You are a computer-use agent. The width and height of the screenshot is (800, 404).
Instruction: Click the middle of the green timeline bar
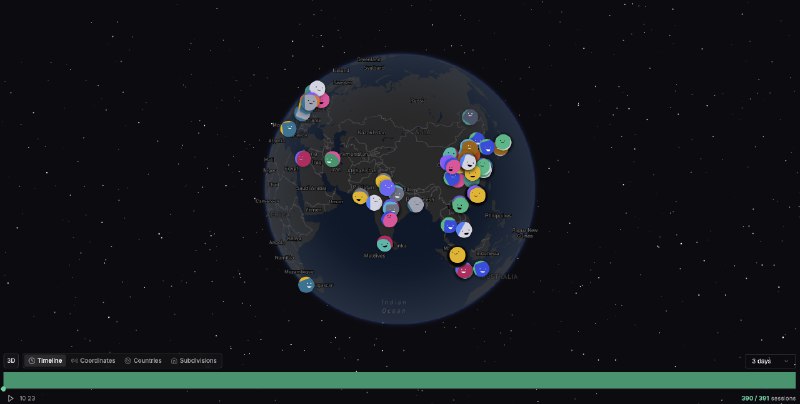pyautogui.click(x=400, y=380)
